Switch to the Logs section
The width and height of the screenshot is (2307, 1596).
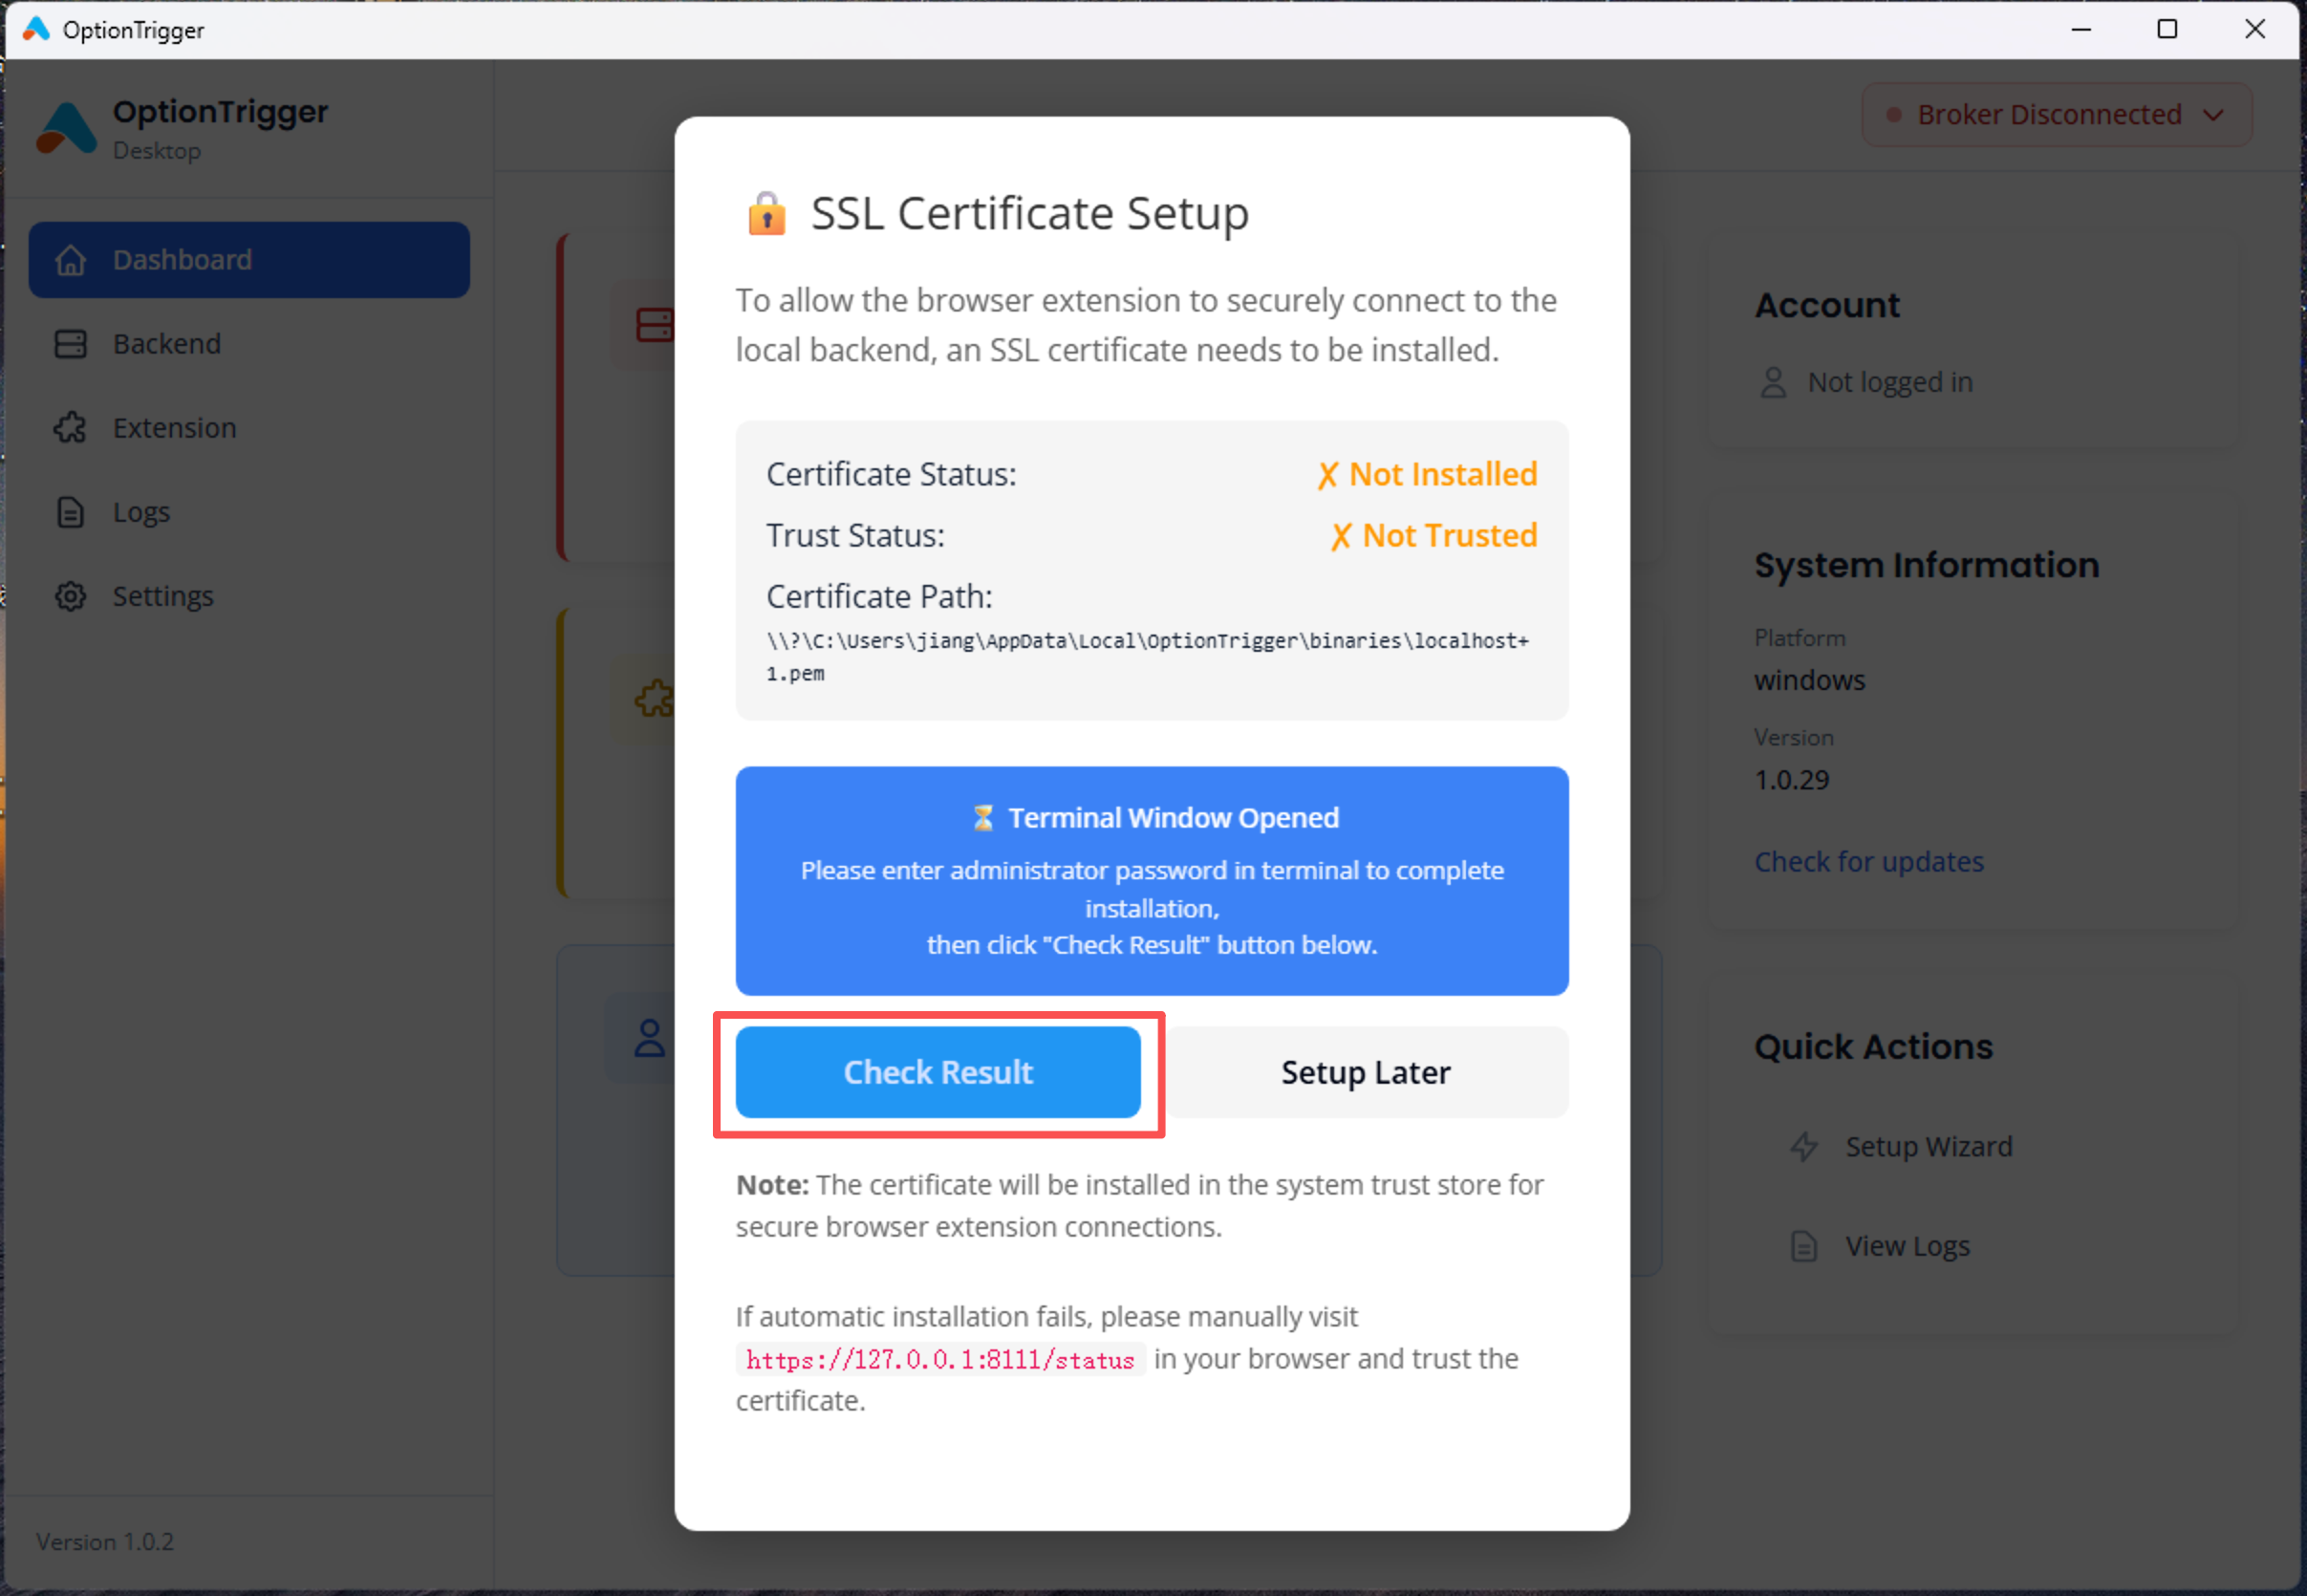pos(249,512)
